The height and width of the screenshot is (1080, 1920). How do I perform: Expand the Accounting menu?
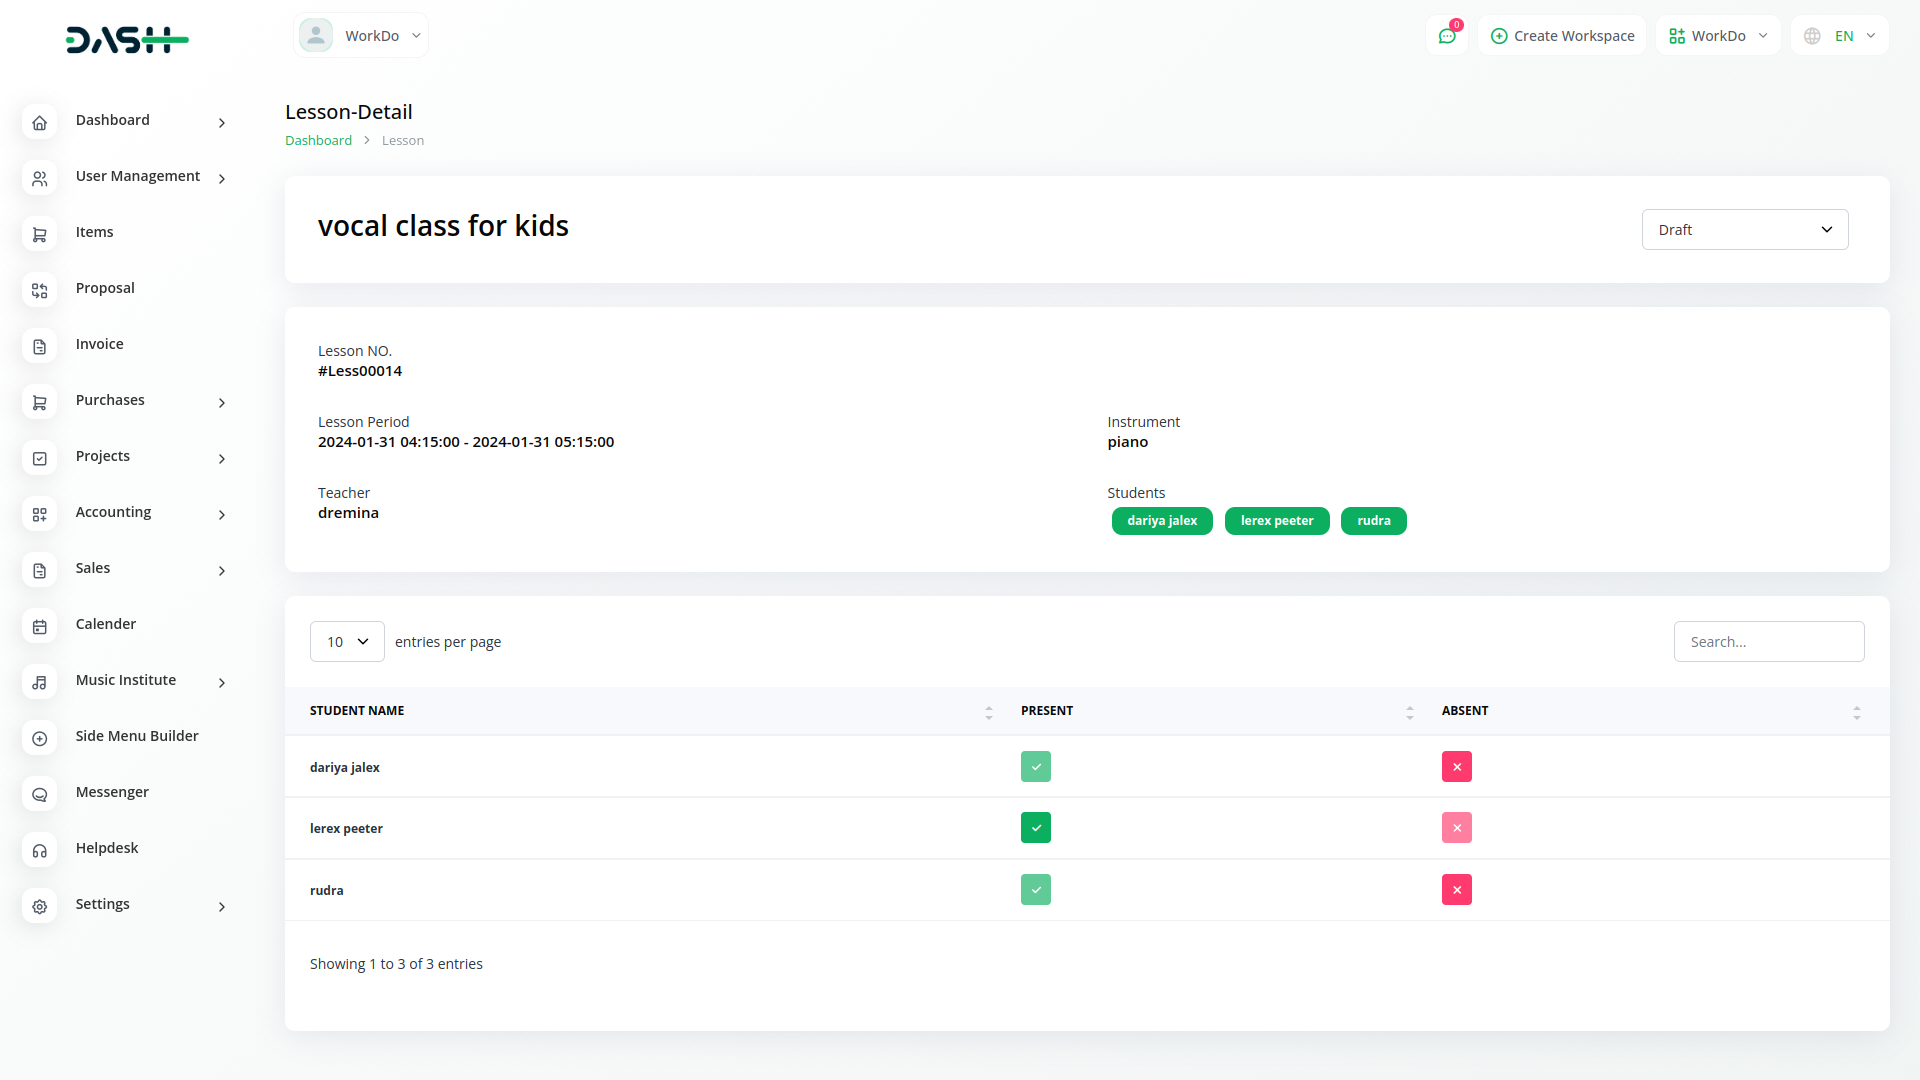coord(114,512)
